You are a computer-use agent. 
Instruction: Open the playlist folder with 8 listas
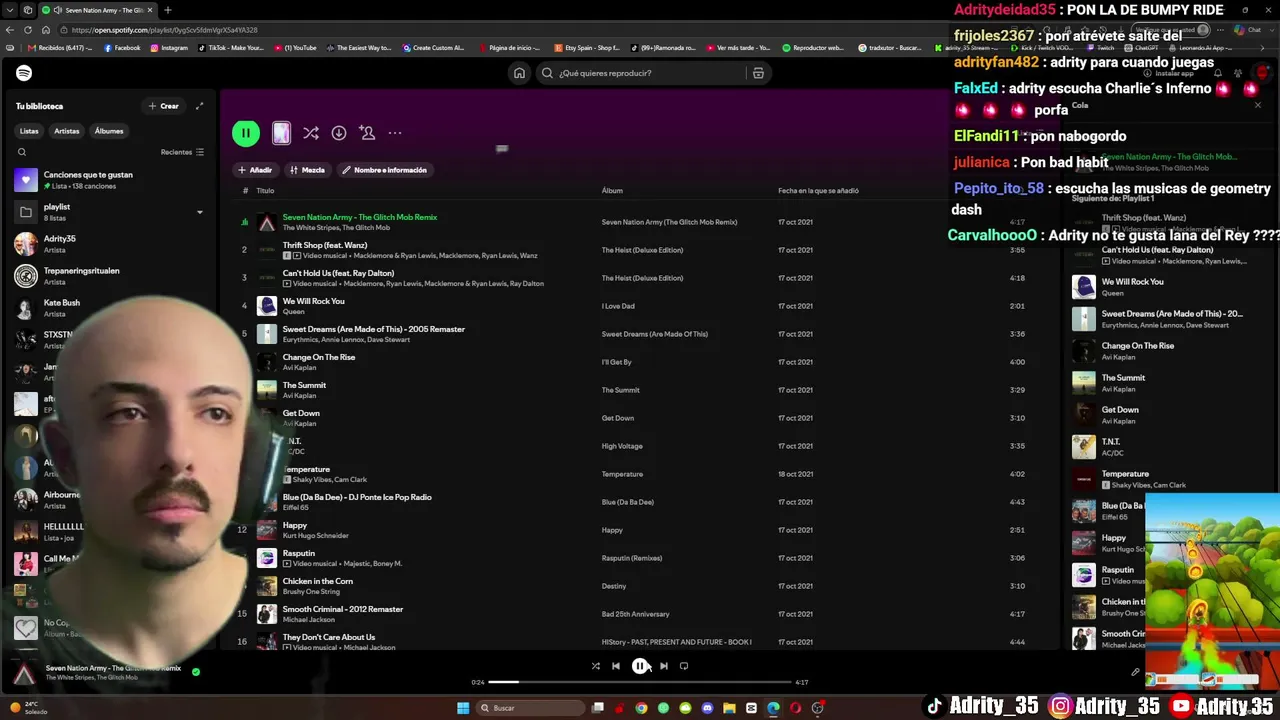pos(110,212)
